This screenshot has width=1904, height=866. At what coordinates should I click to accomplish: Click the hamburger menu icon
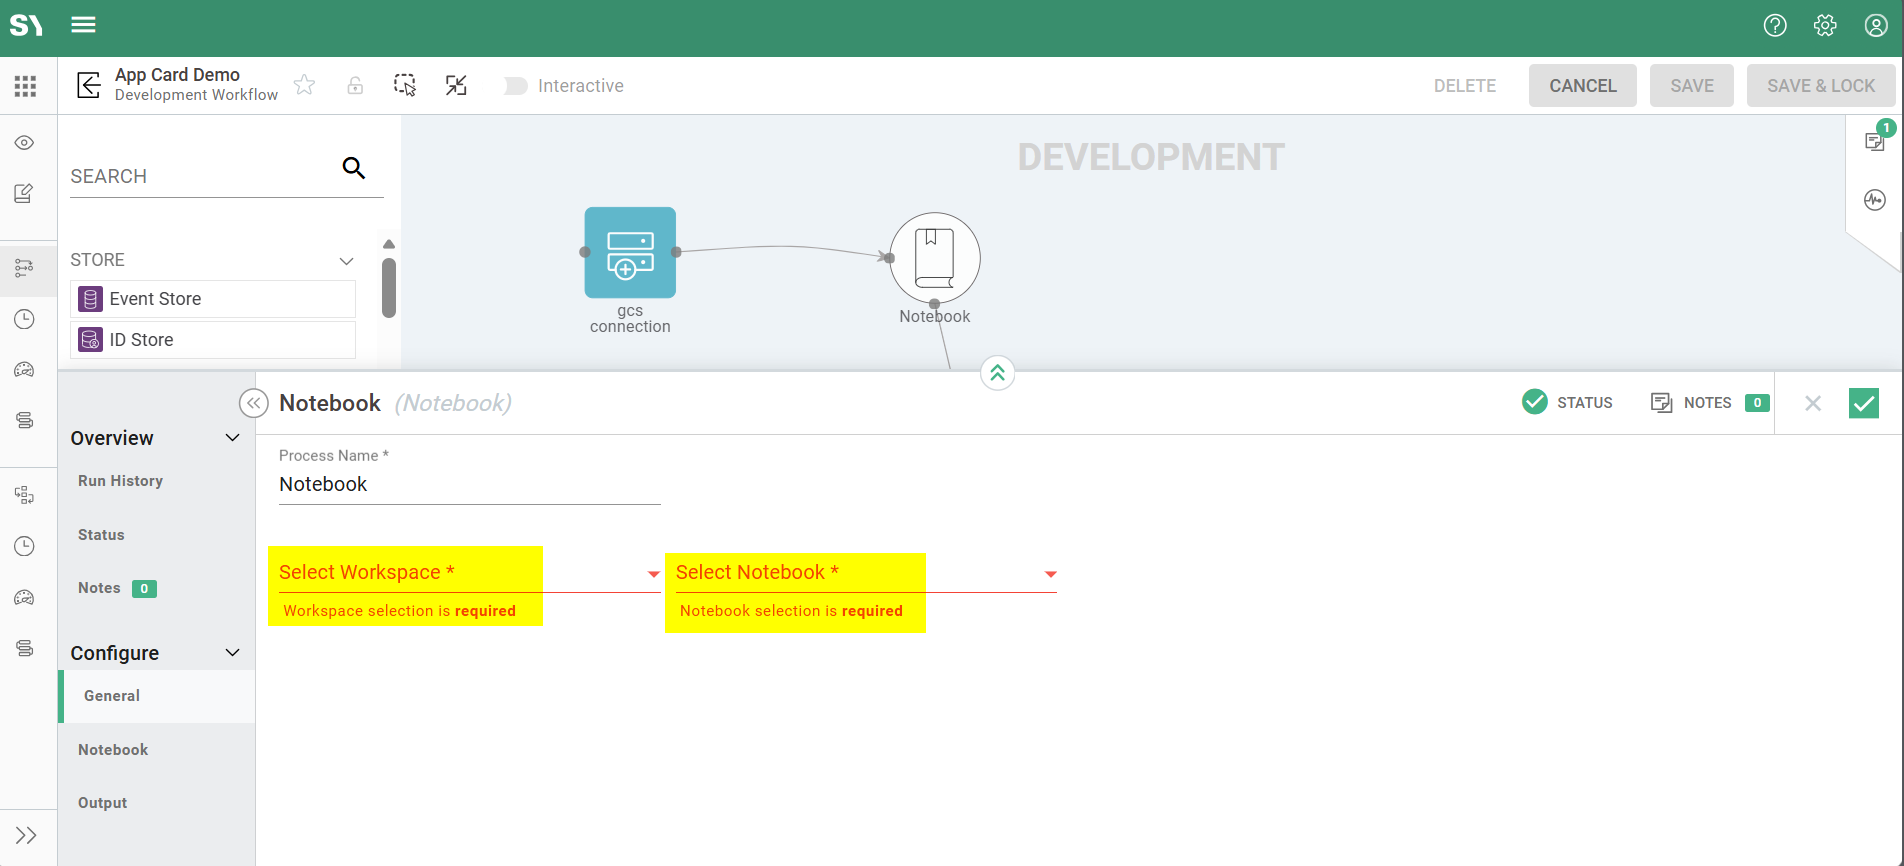point(83,25)
